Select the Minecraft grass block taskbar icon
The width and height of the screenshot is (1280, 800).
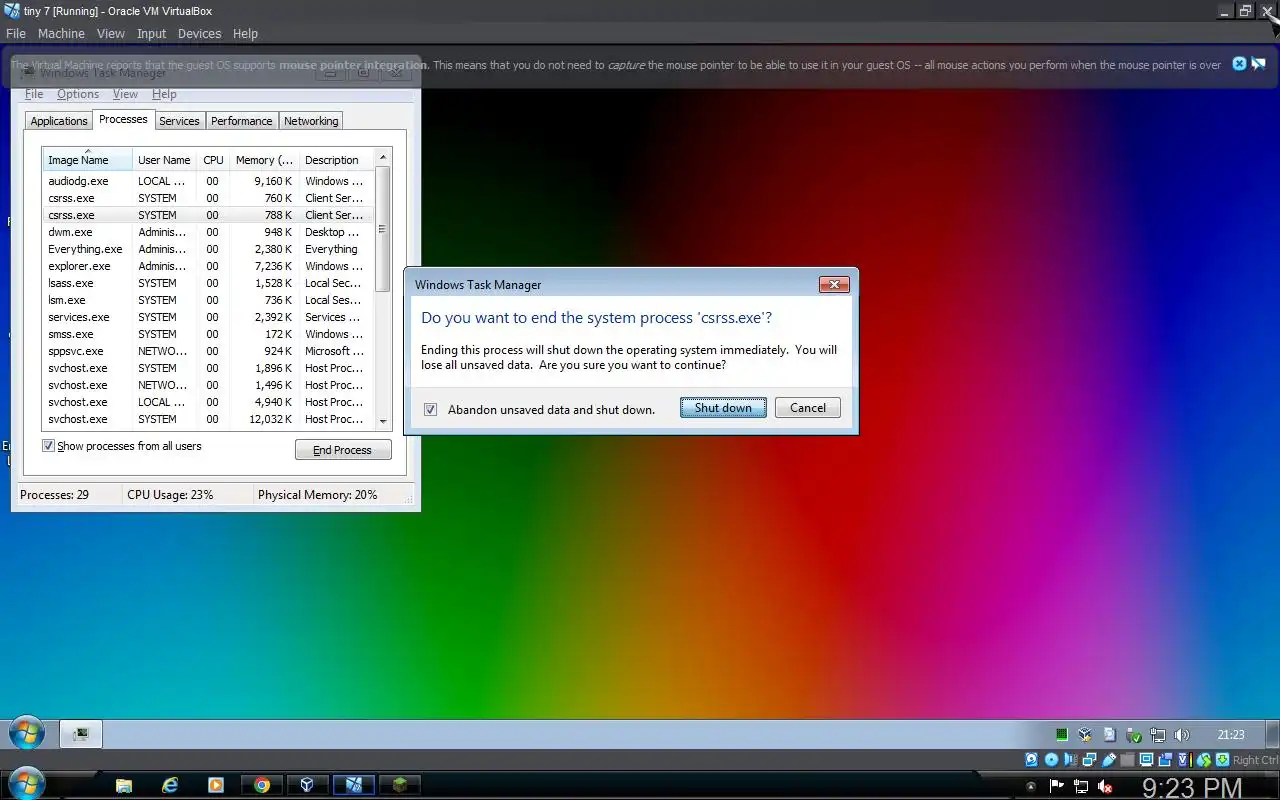point(399,785)
